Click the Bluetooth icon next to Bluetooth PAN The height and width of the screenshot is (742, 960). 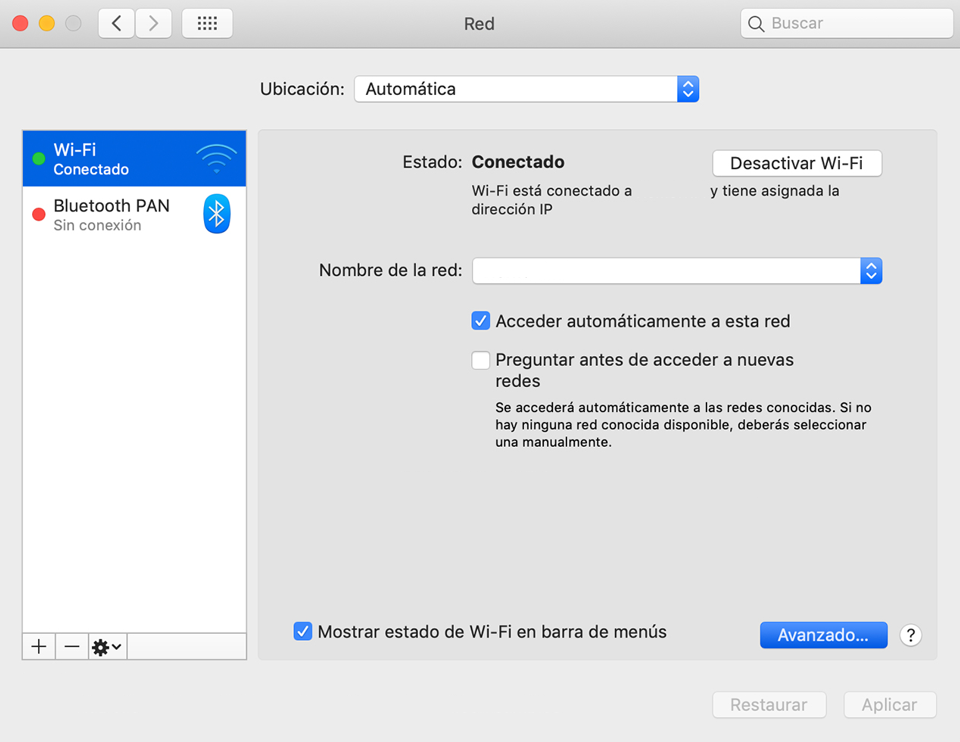pos(216,214)
